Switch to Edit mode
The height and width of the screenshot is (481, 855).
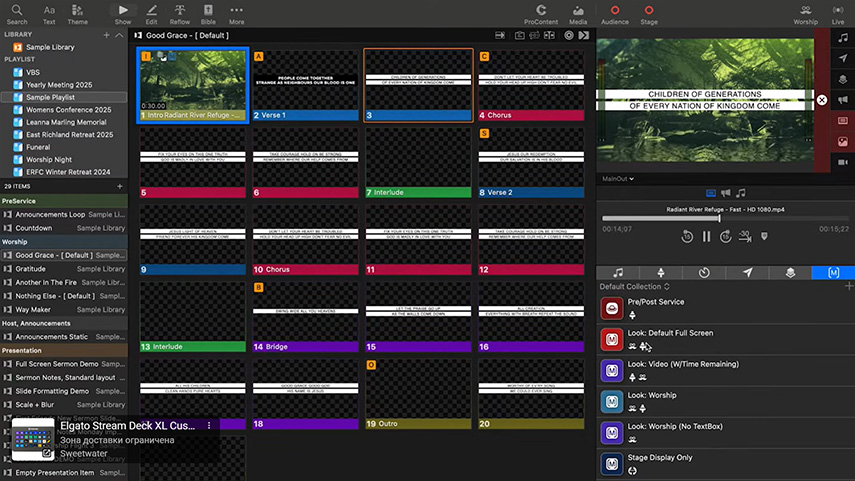152,14
